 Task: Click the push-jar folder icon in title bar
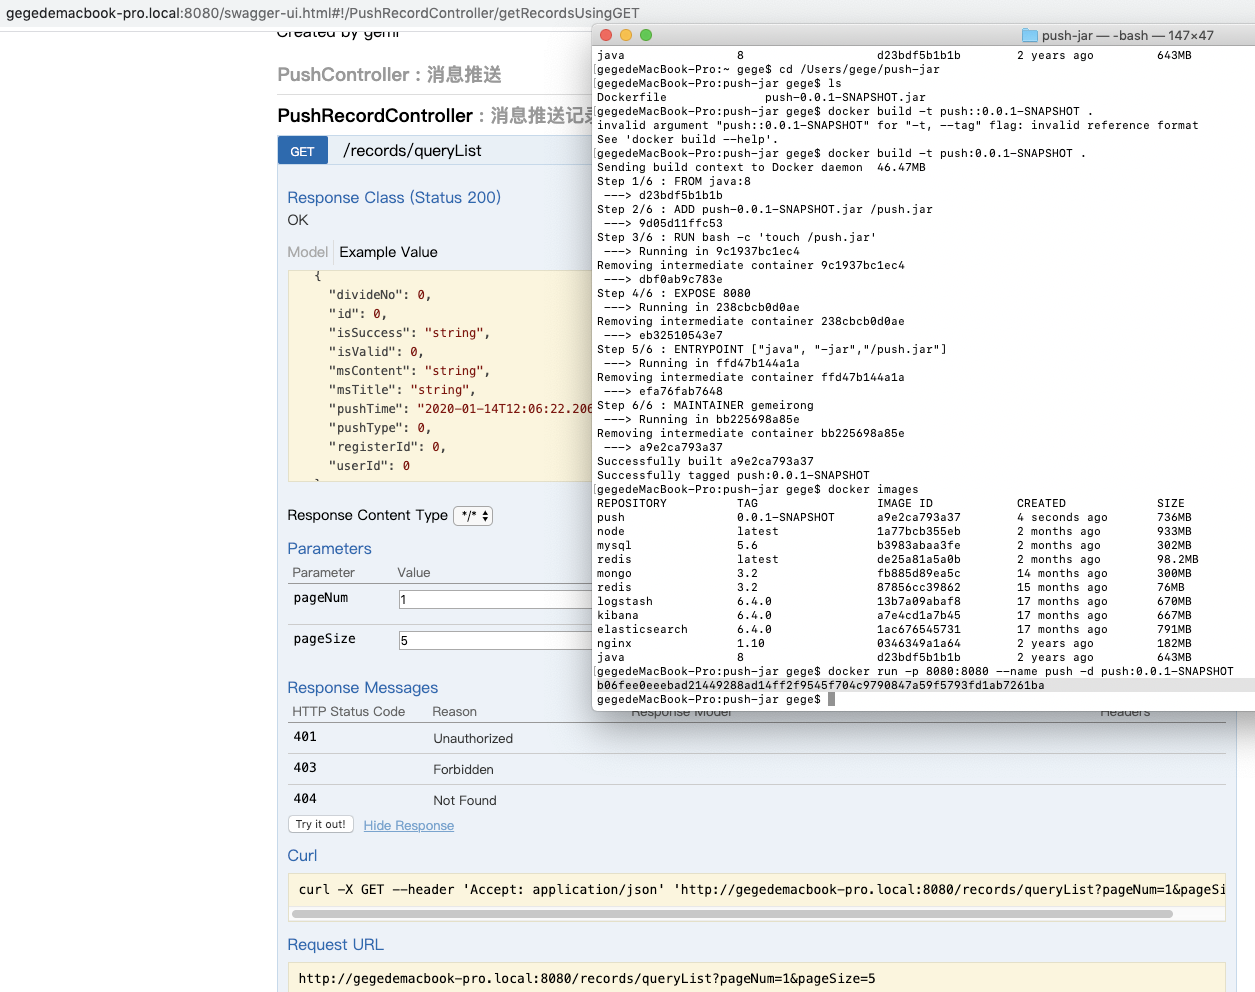(1029, 35)
